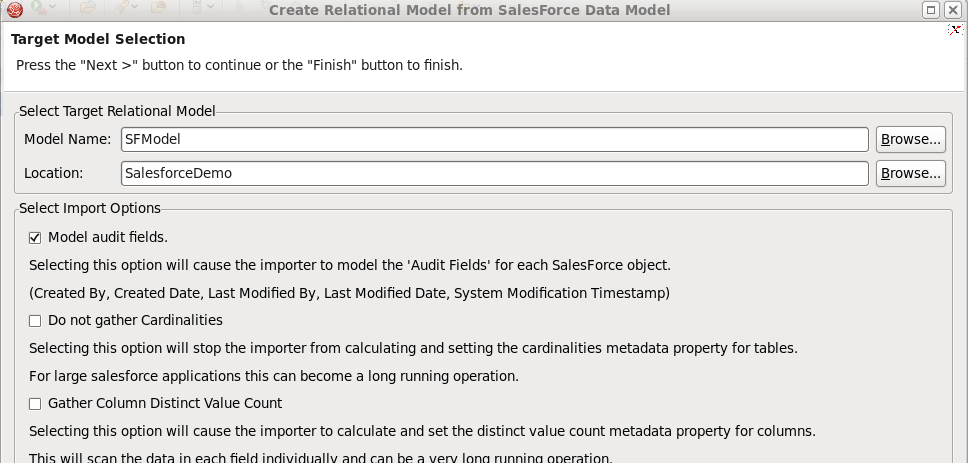Click the red Teiid Designer window icon
Viewport: 968px width, 463px height.
[x=15, y=9]
